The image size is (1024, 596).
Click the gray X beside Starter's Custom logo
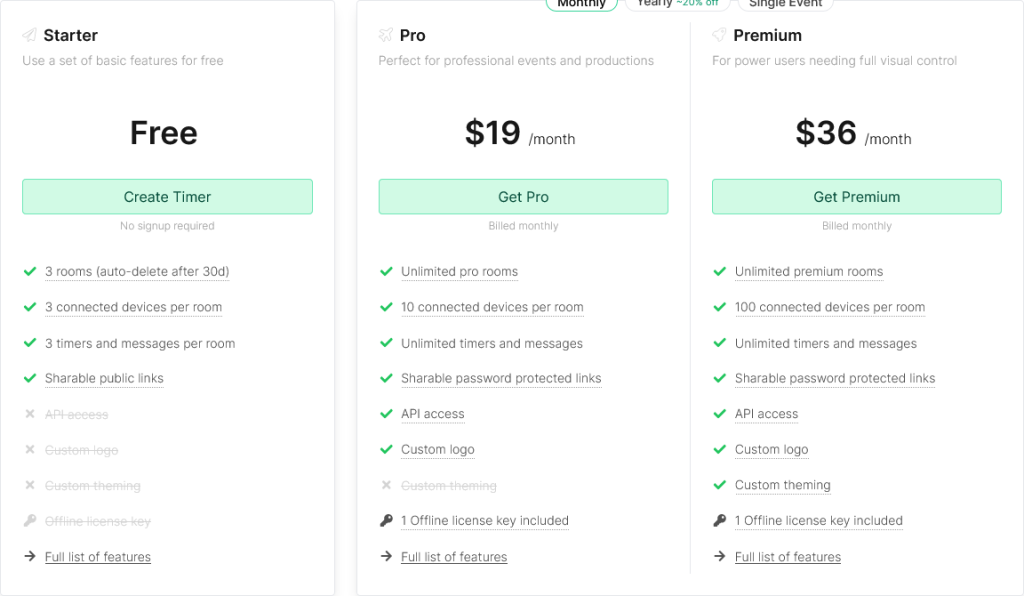click(28, 449)
